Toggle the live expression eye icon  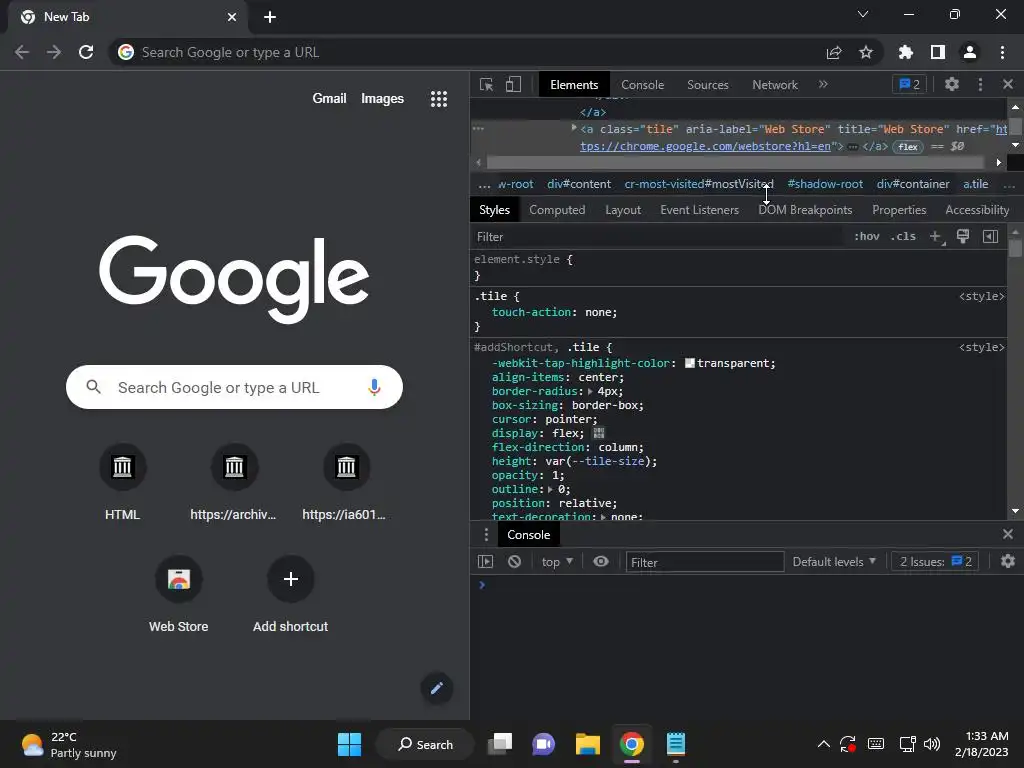click(x=601, y=562)
